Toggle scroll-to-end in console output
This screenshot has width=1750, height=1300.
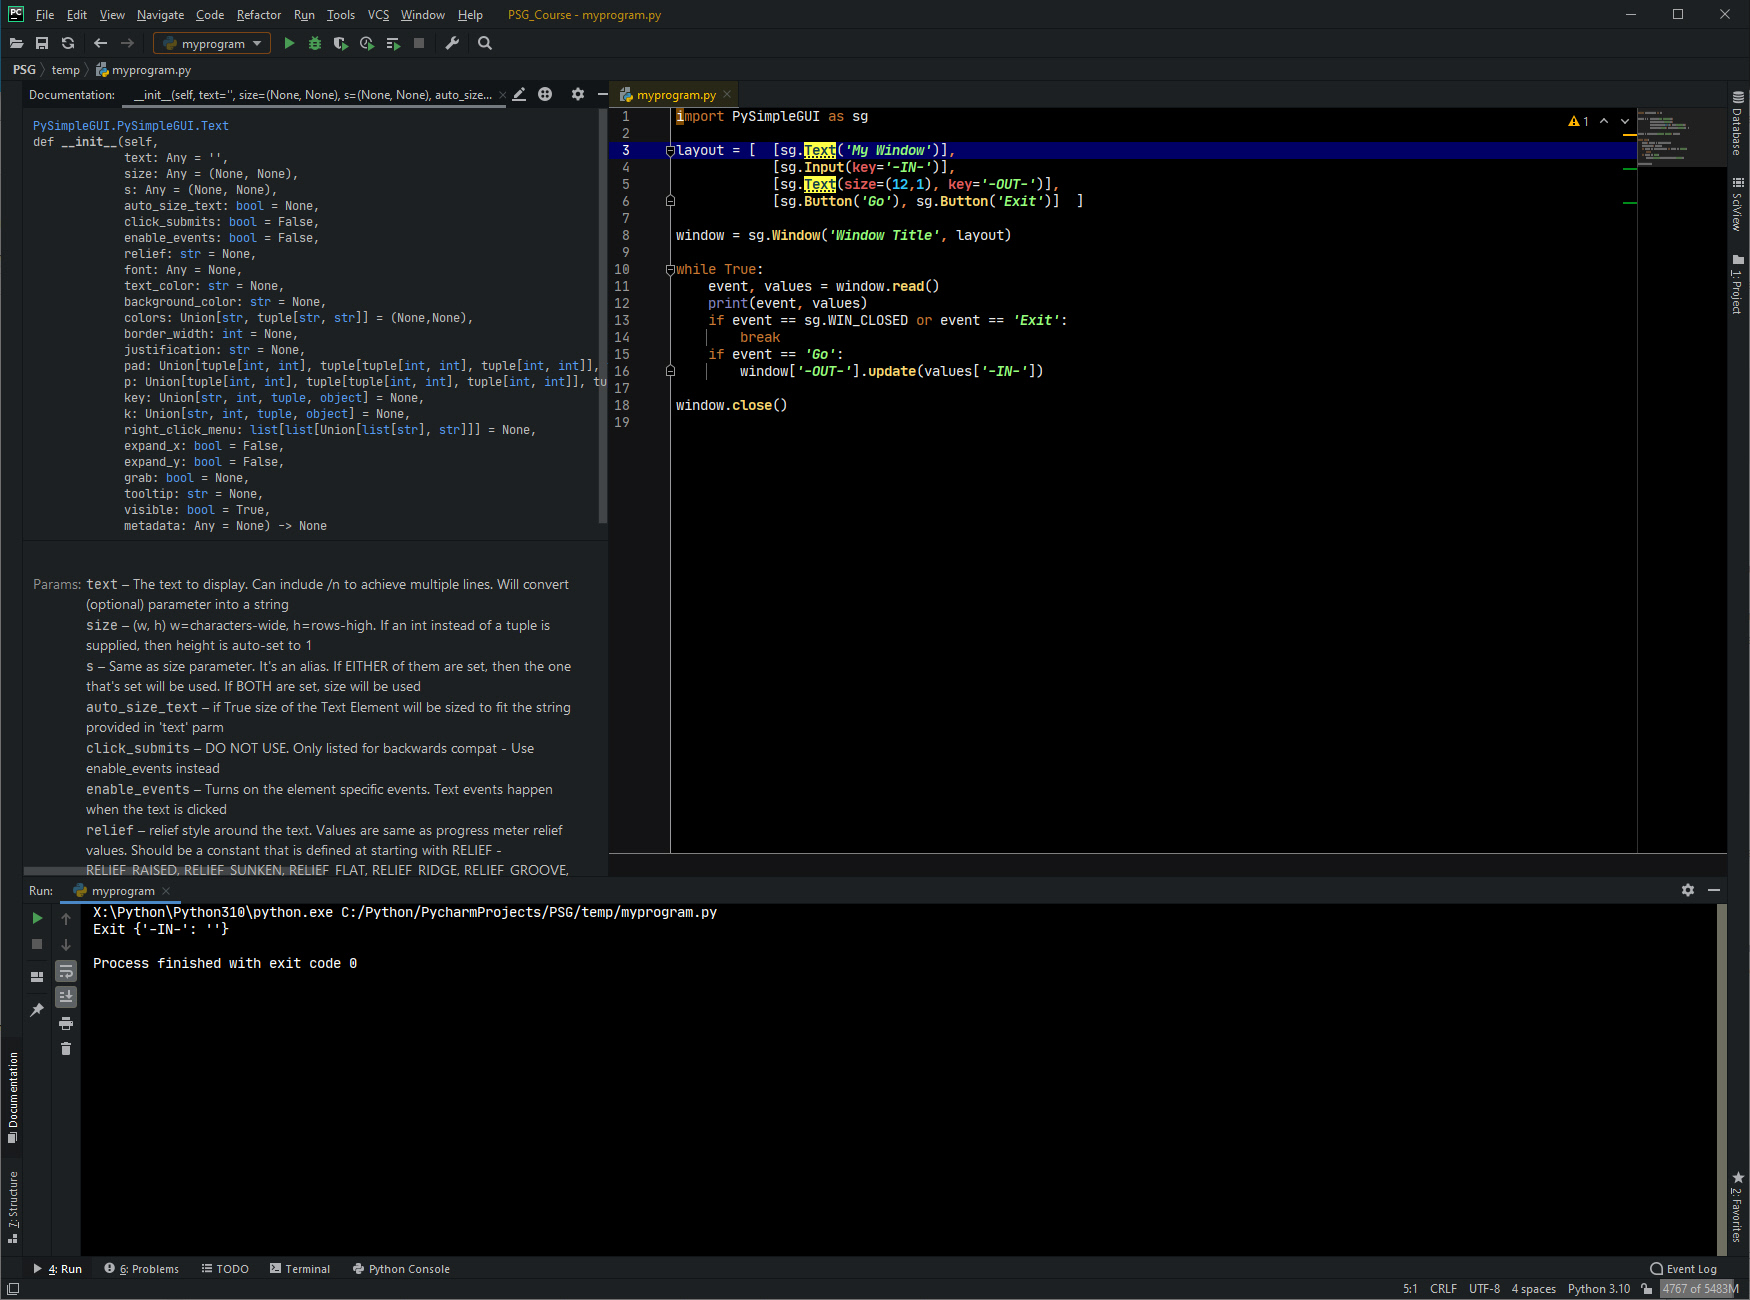pos(66,996)
